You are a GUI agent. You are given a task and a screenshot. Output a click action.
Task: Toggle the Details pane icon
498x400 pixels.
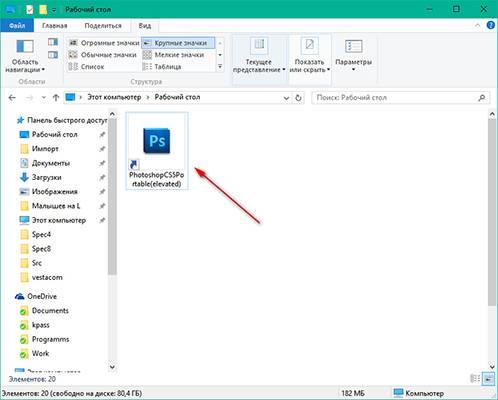coord(53,55)
